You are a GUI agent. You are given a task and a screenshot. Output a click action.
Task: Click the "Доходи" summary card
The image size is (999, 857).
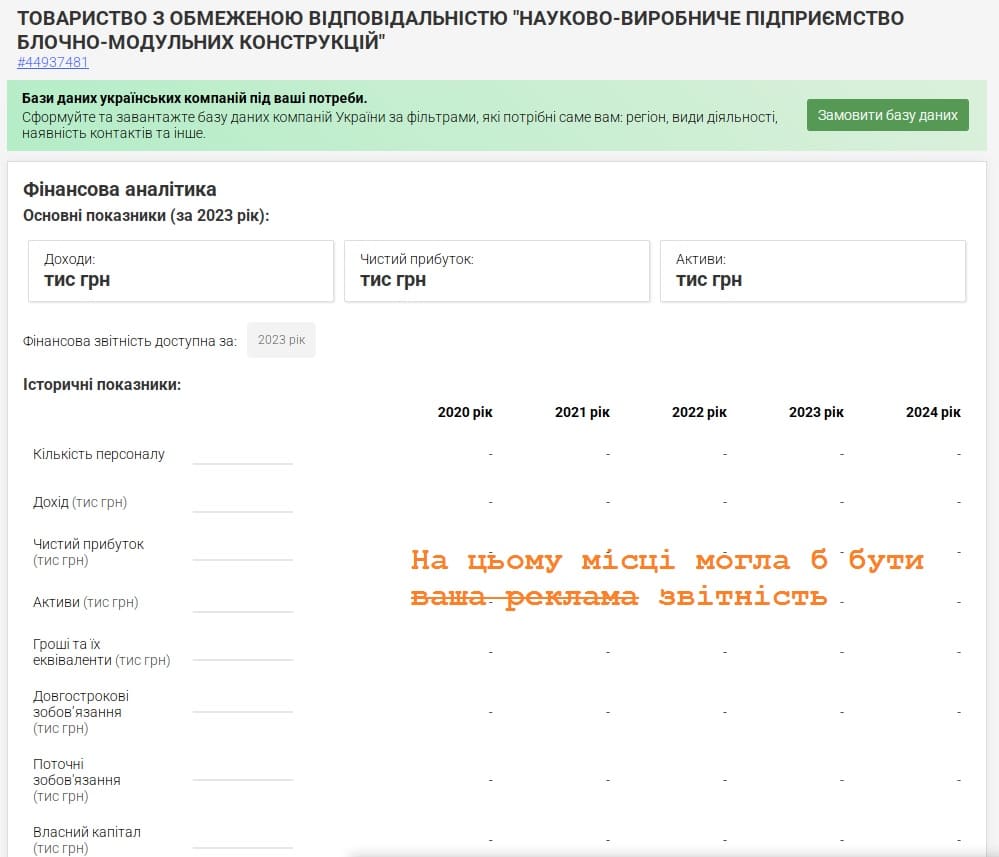(x=180, y=270)
